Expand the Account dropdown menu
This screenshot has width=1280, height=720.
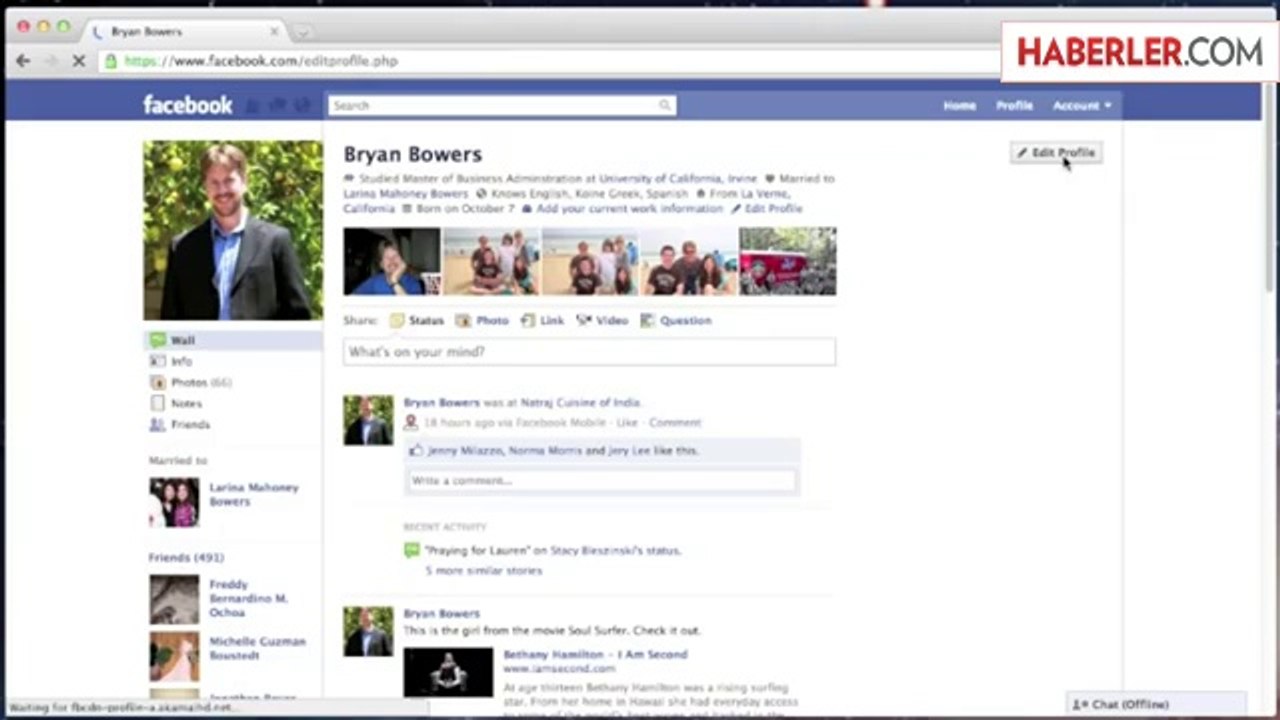[x=1082, y=105]
